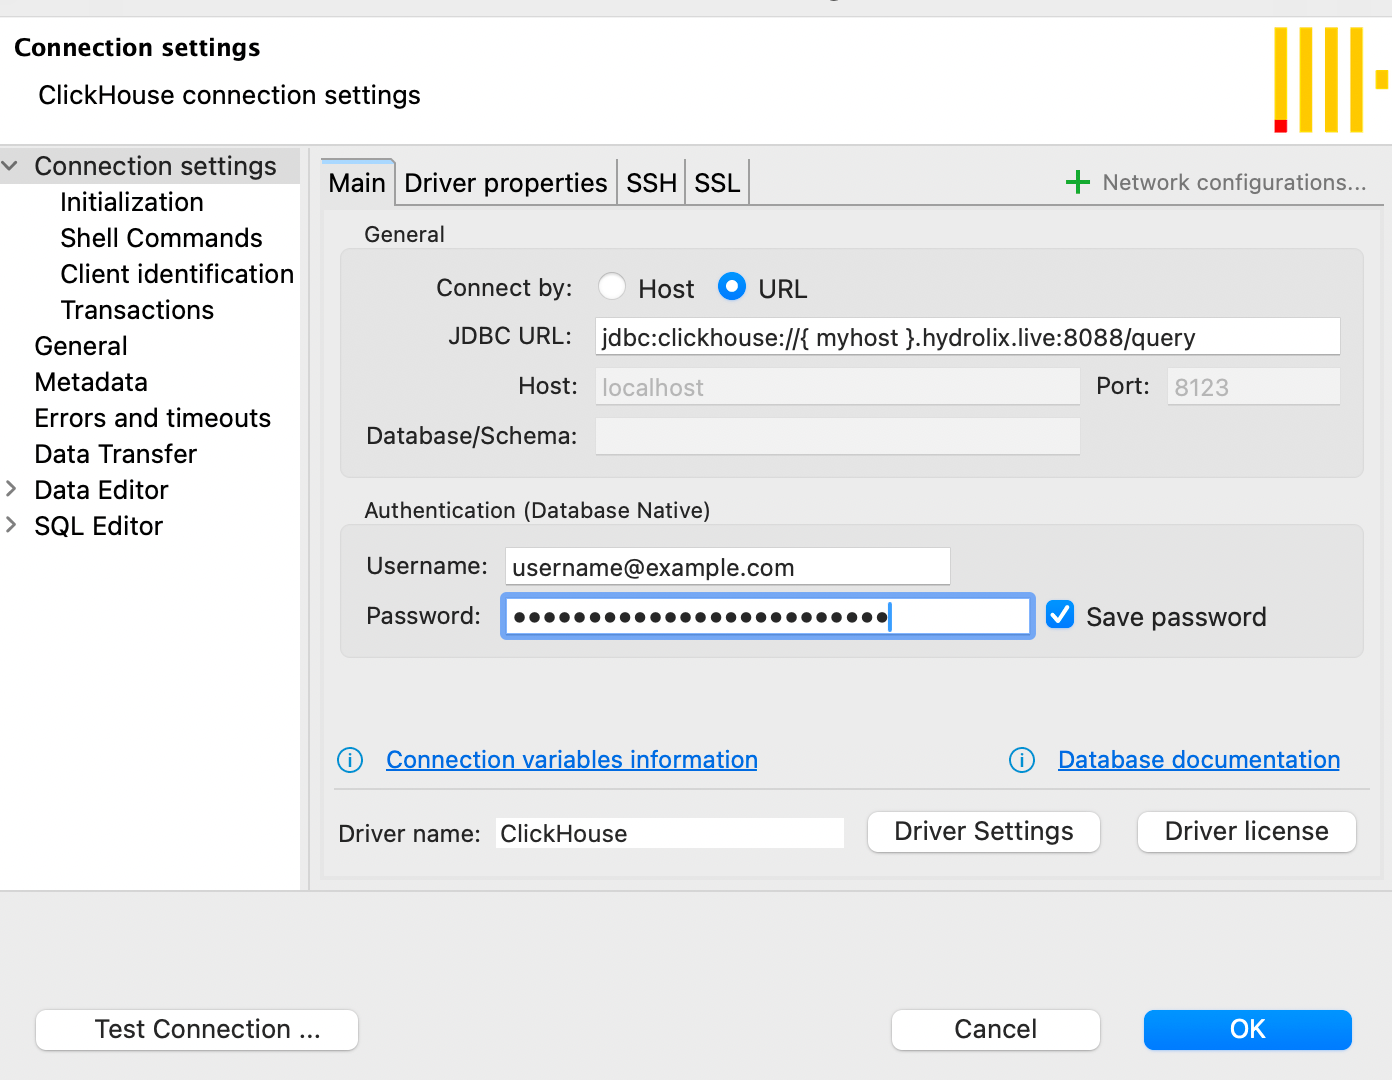Confirm with the OK button
Image resolution: width=1392 pixels, height=1080 pixels.
(x=1248, y=1030)
